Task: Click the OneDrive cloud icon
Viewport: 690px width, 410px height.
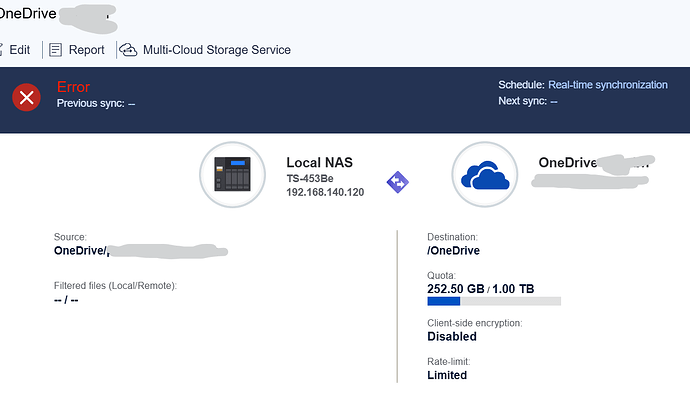Action: [x=484, y=174]
